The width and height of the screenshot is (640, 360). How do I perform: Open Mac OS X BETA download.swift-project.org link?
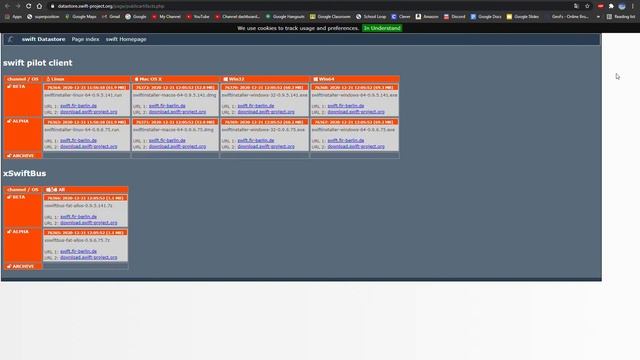point(177,112)
